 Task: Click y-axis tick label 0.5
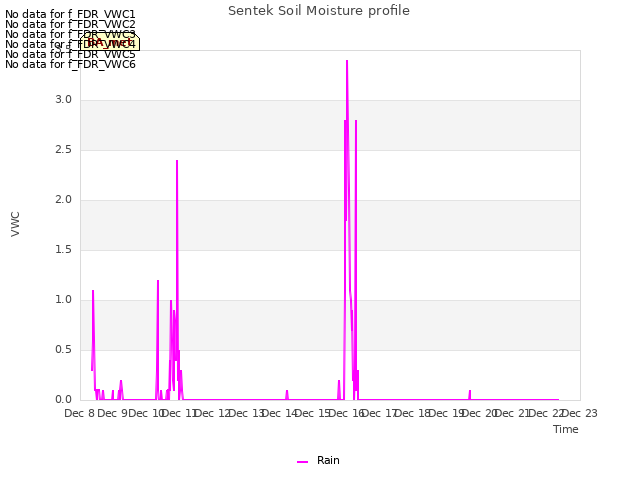tap(63, 350)
